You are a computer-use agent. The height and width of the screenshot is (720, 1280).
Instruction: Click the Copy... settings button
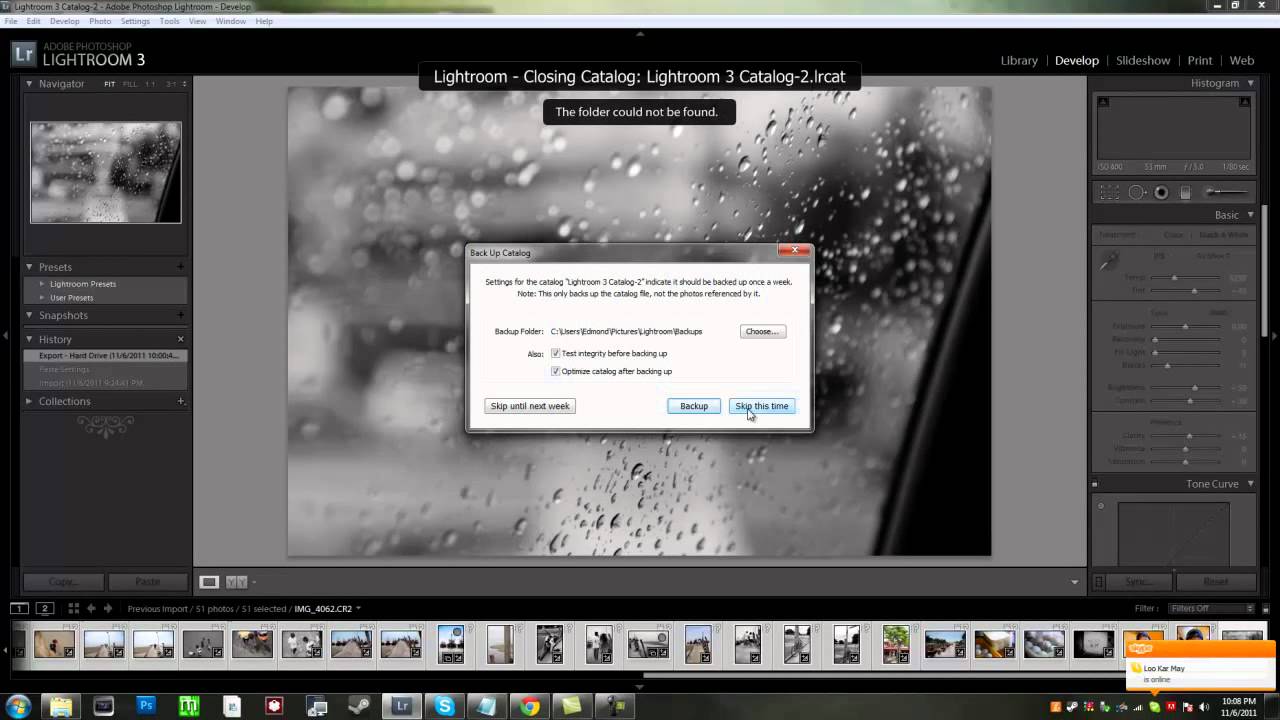point(64,582)
